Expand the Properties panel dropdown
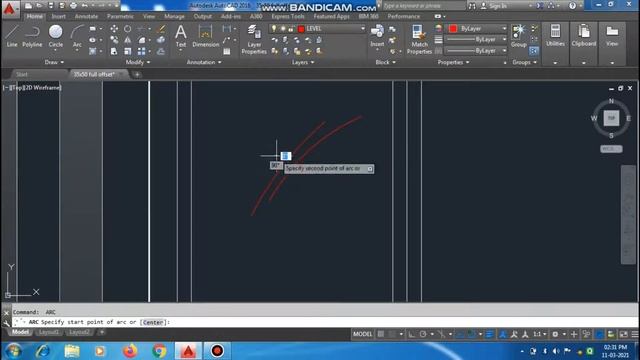Viewport: 640px width, 360px height. click(x=453, y=62)
